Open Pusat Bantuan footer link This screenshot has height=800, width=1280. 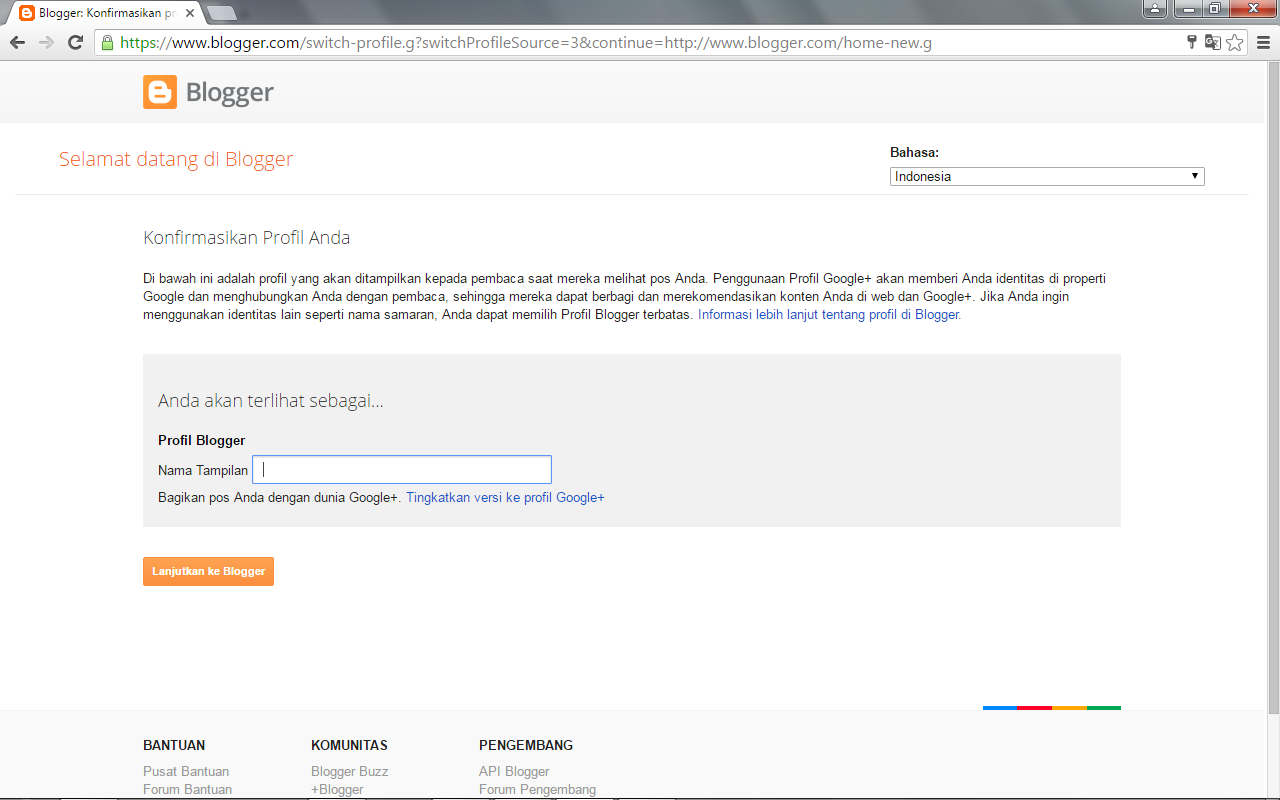click(x=186, y=771)
